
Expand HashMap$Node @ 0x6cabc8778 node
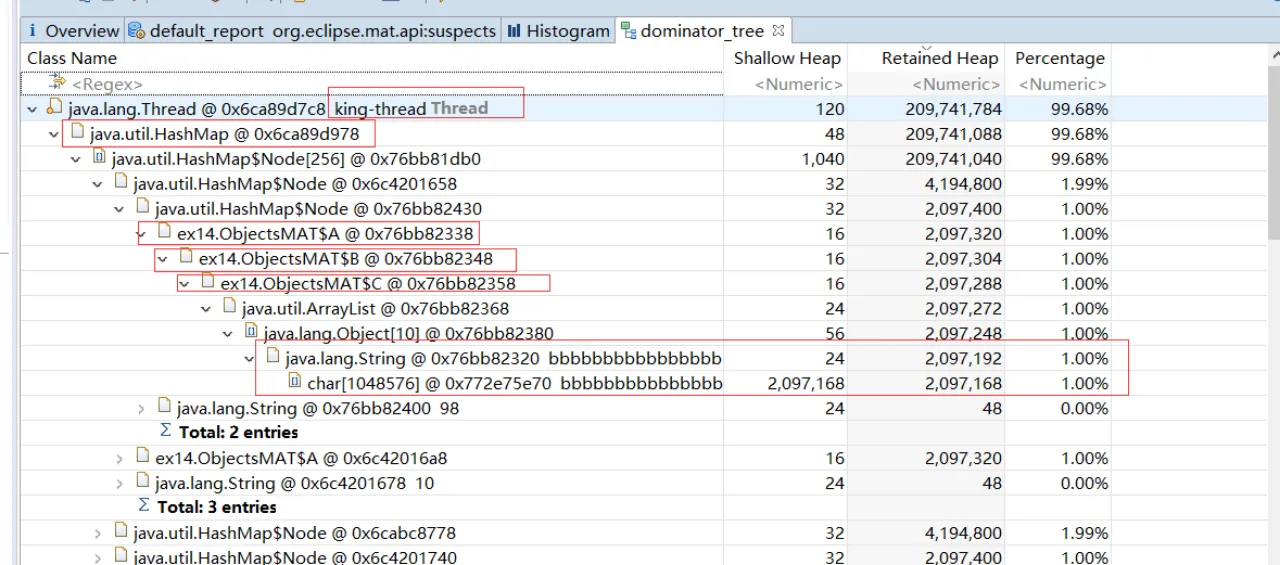click(x=98, y=534)
